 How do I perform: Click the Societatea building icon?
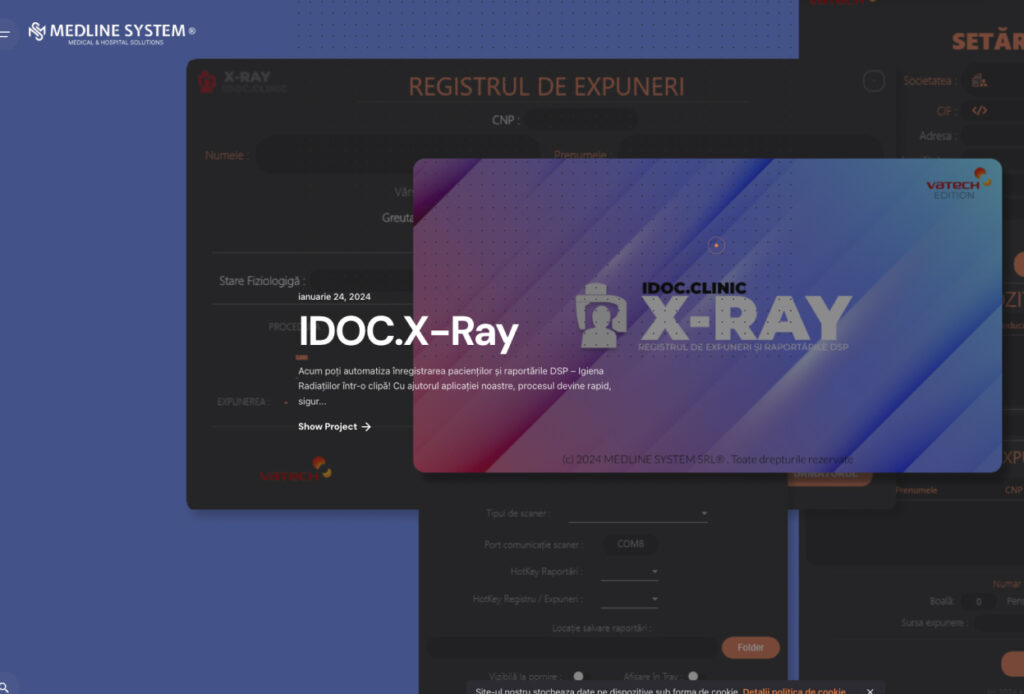(x=979, y=81)
